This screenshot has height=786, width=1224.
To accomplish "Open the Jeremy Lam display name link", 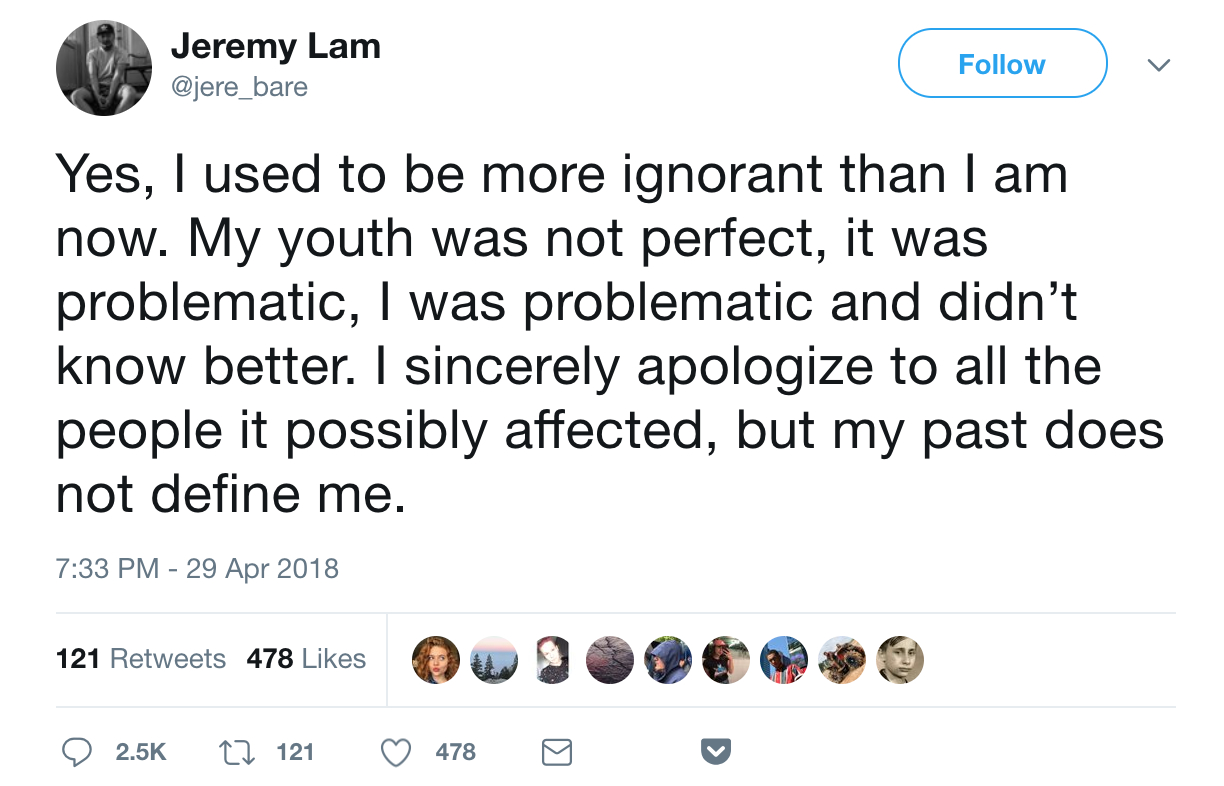I will (x=276, y=46).
